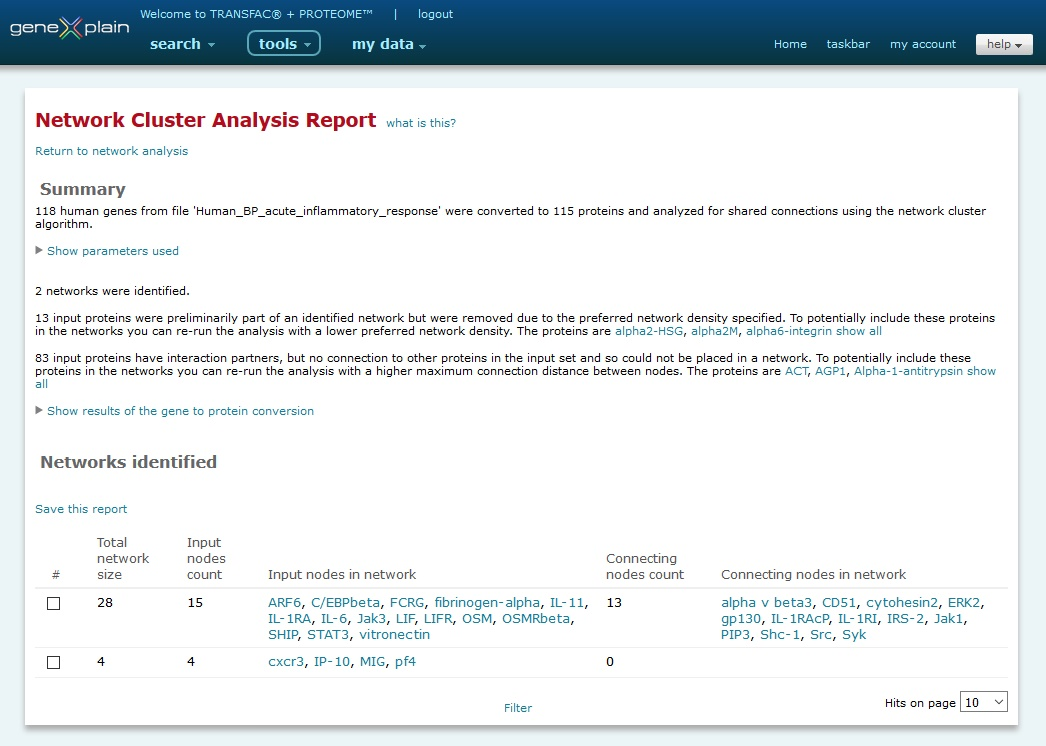The height and width of the screenshot is (746, 1046).
Task: Open IL-11 input node
Action: pyautogui.click(x=567, y=603)
